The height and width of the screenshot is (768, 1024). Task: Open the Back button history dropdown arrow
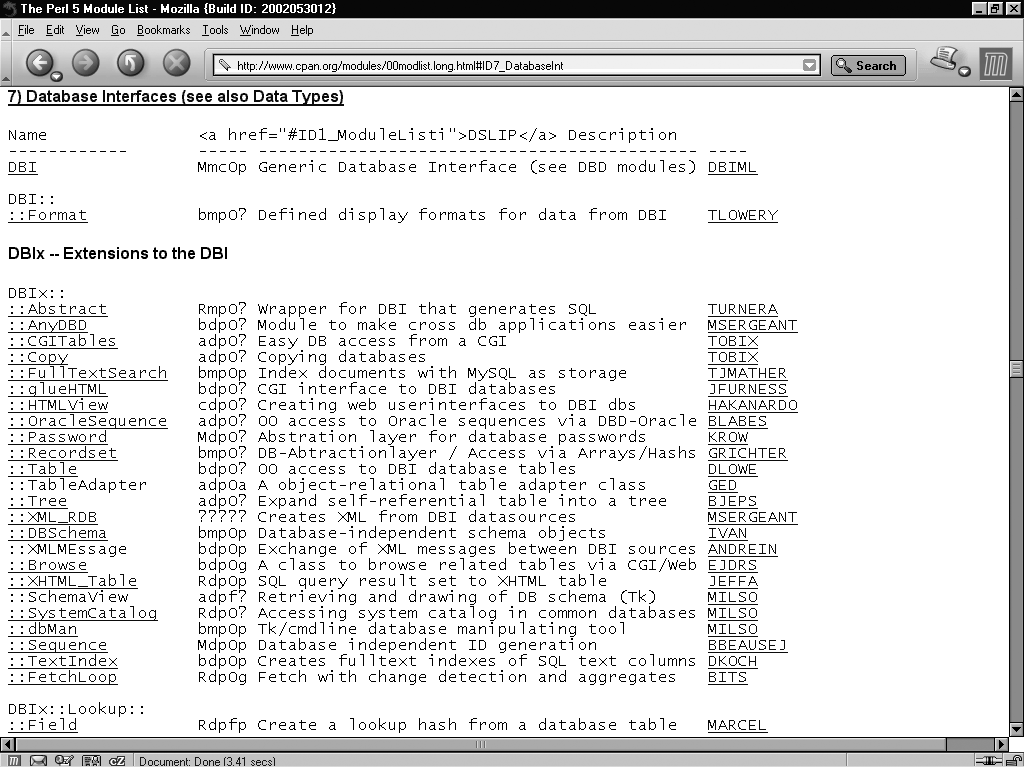[x=56, y=76]
